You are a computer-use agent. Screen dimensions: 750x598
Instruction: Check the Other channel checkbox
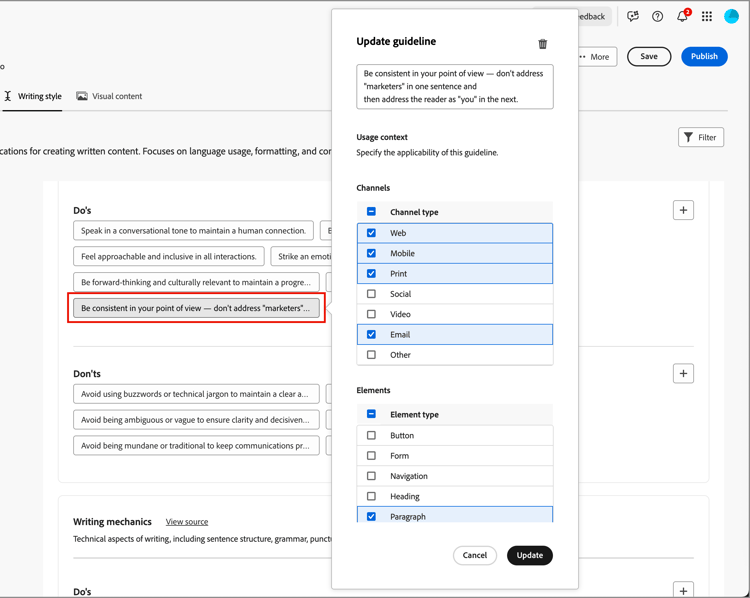(x=371, y=354)
